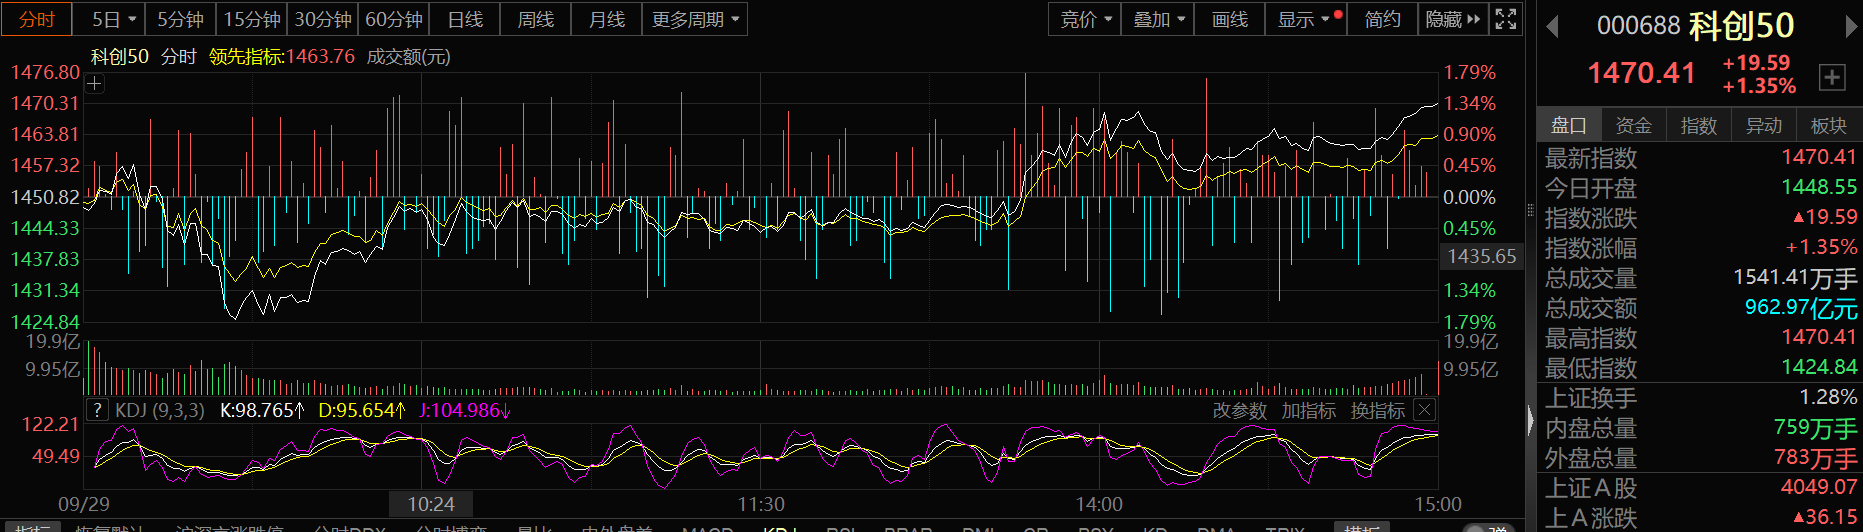
Task: Enable 画线 drawing mode
Action: [x=1229, y=19]
